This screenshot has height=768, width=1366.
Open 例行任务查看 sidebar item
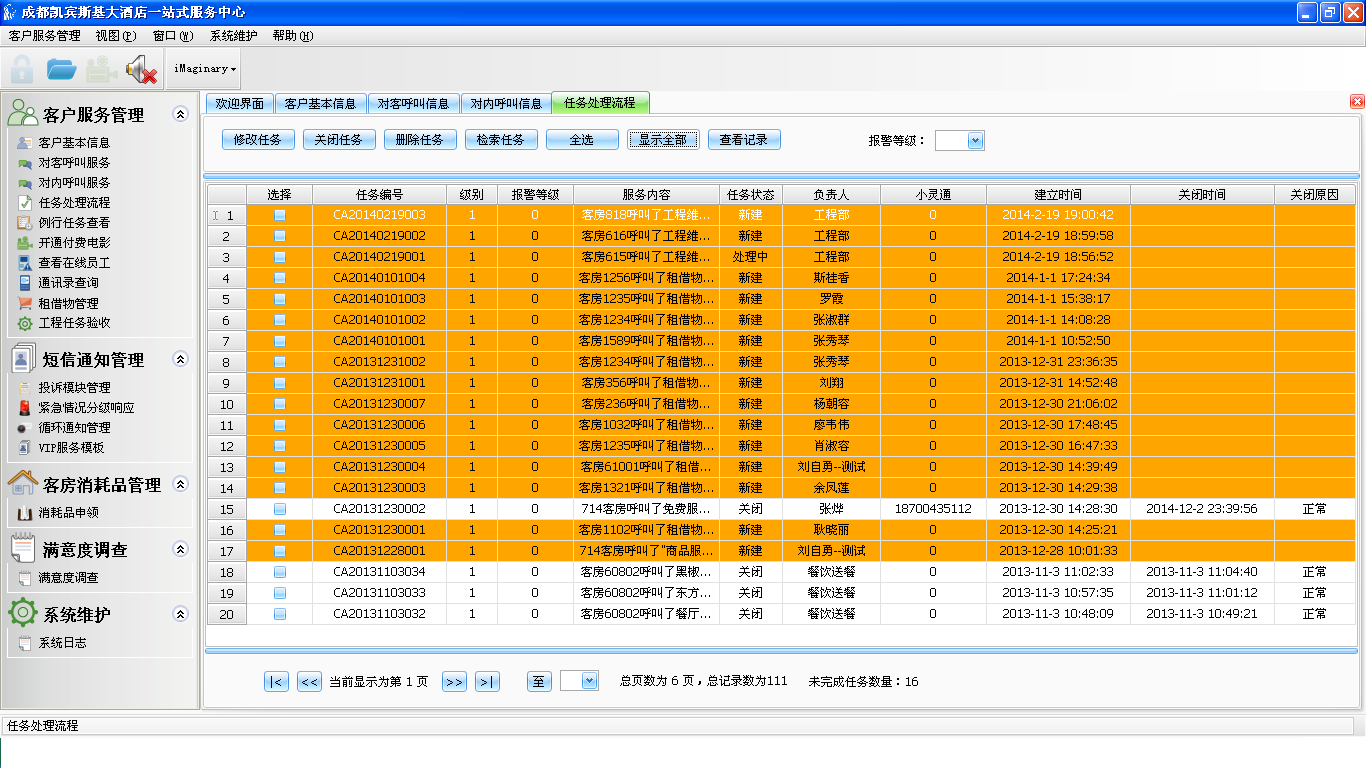coord(74,223)
